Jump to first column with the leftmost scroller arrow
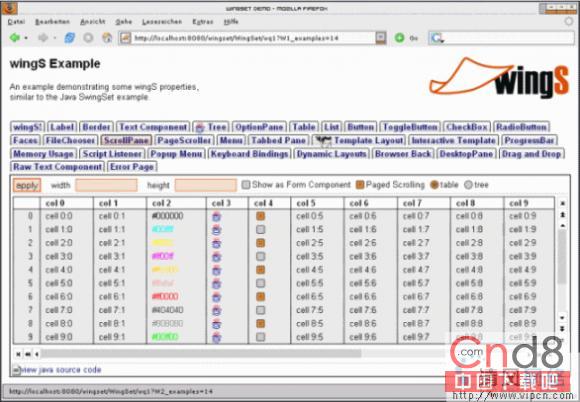The width and height of the screenshot is (580, 402). click(18, 354)
